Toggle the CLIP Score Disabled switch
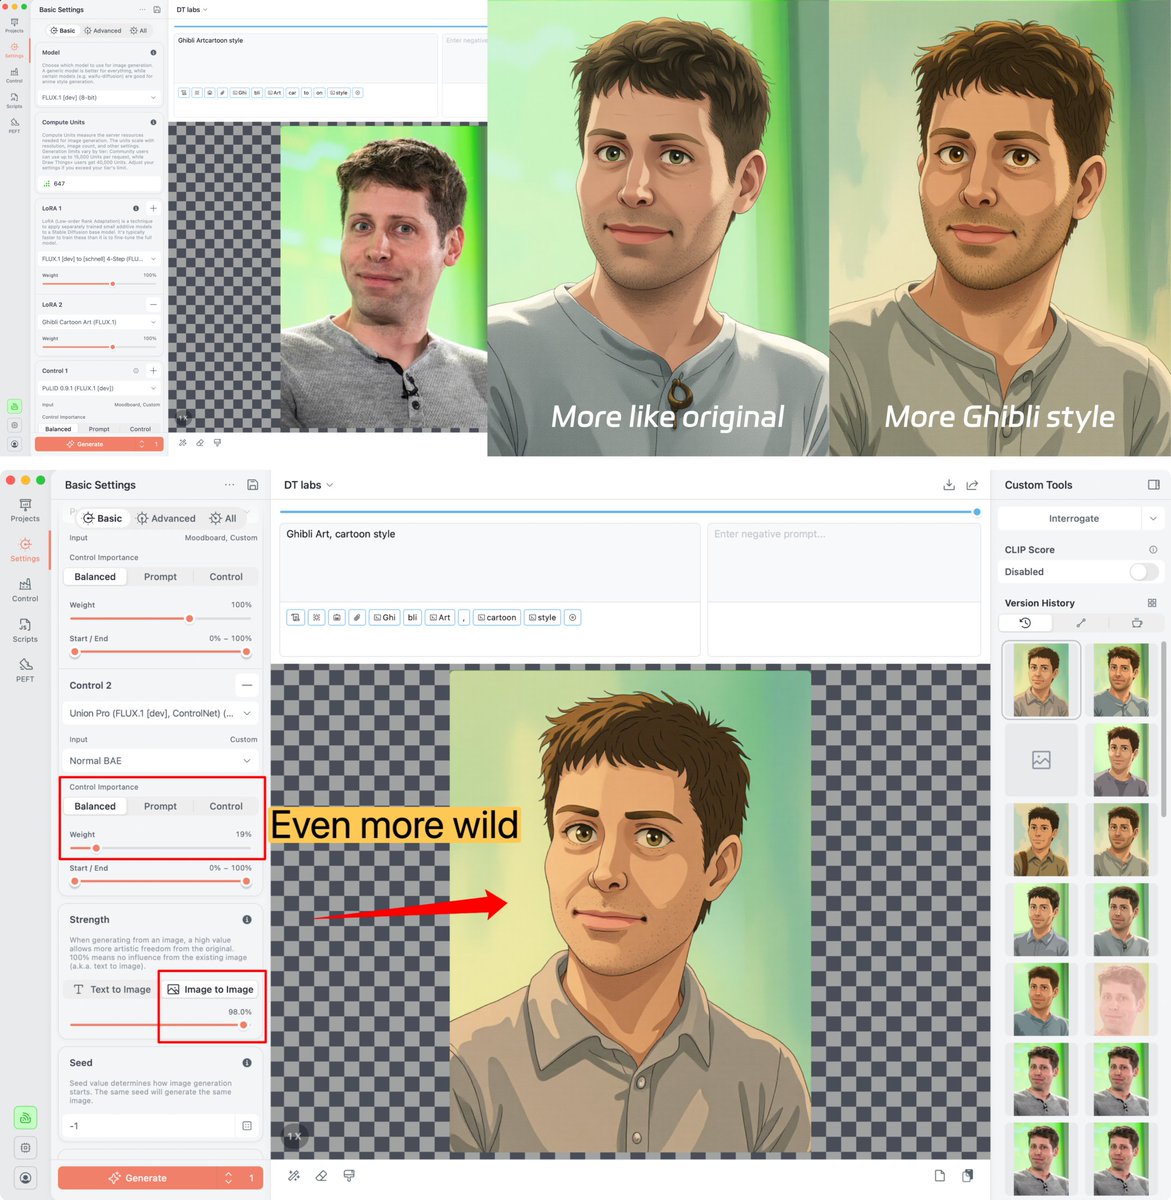 point(1144,572)
